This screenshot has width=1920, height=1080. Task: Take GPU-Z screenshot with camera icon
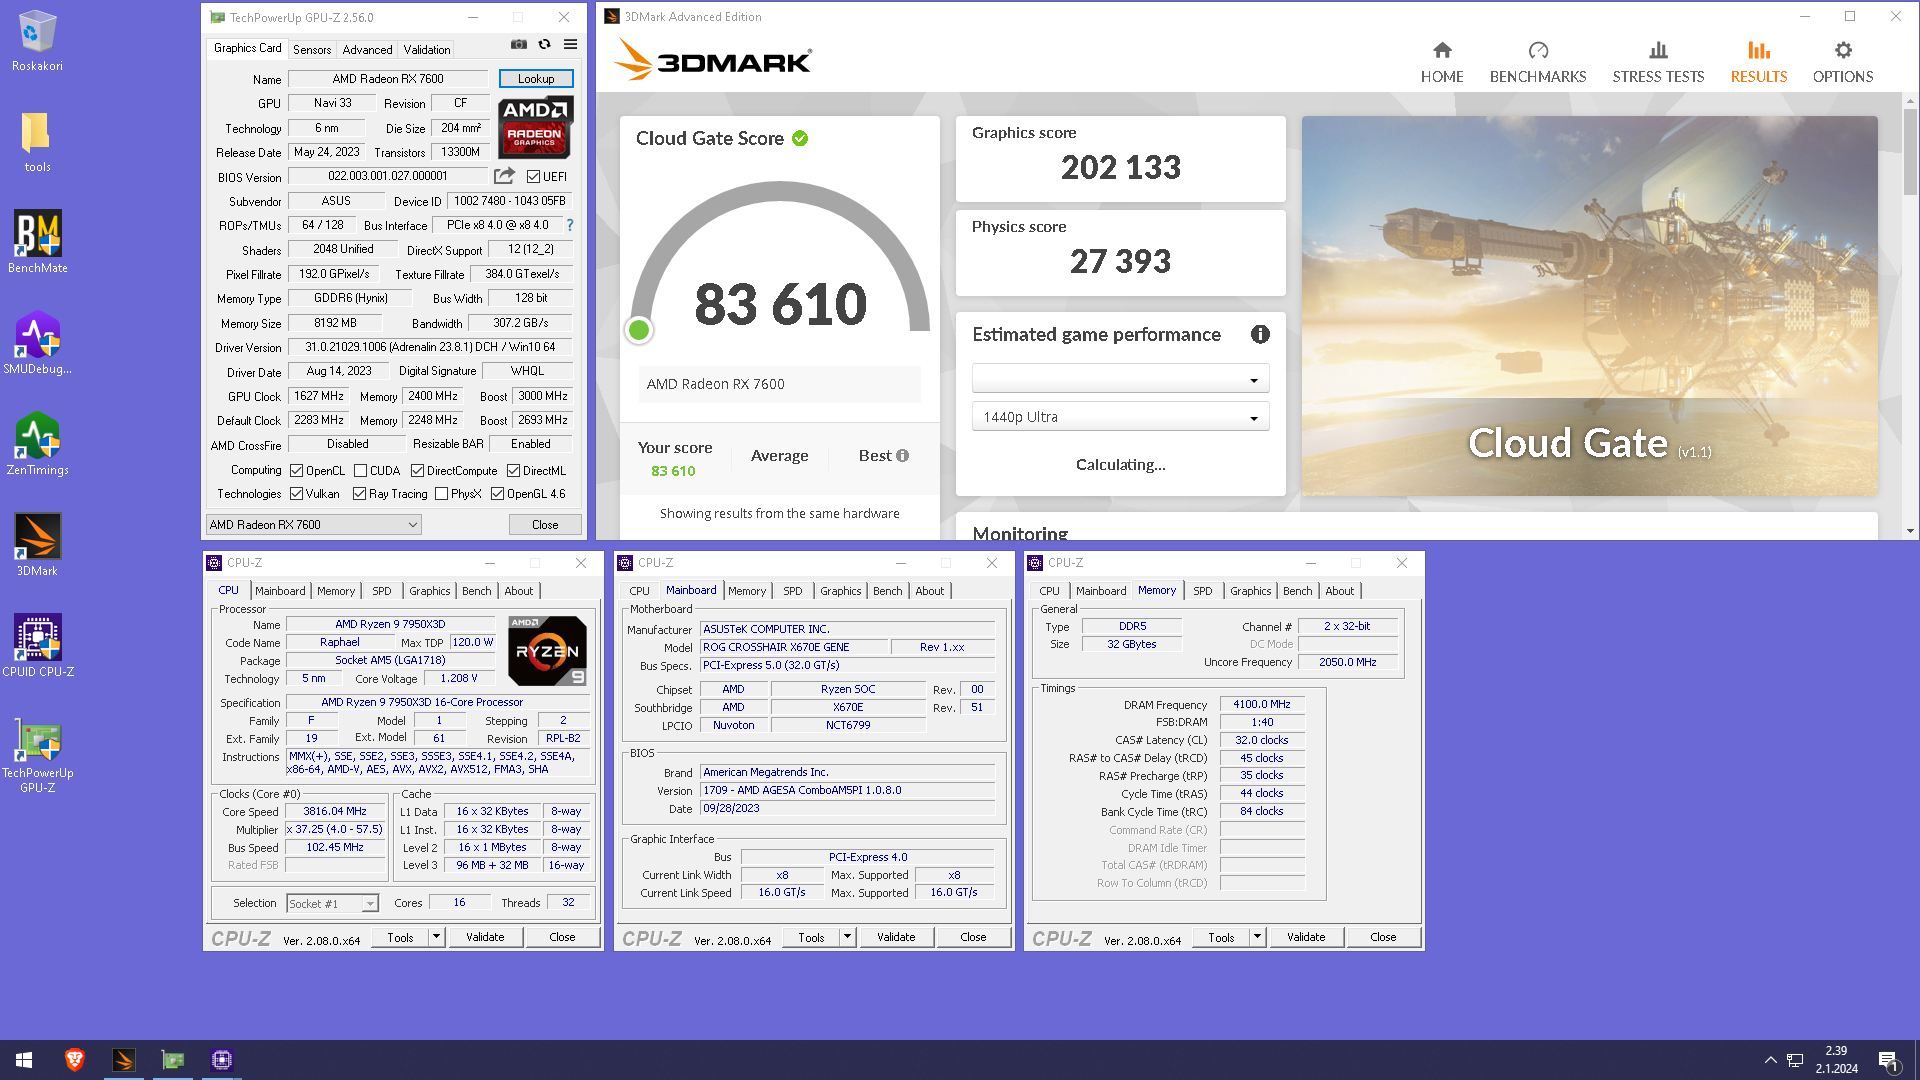point(519,45)
